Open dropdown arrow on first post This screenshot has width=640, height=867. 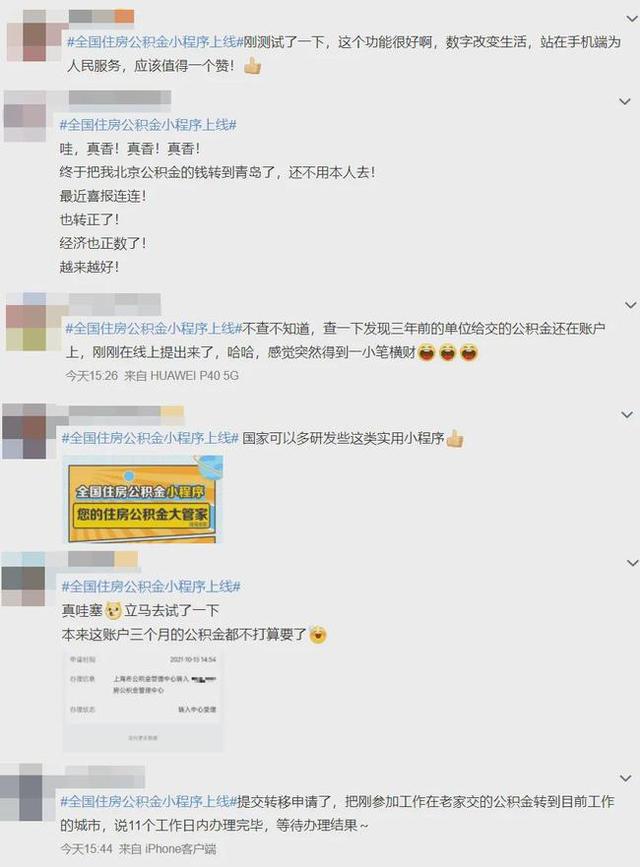(x=632, y=19)
